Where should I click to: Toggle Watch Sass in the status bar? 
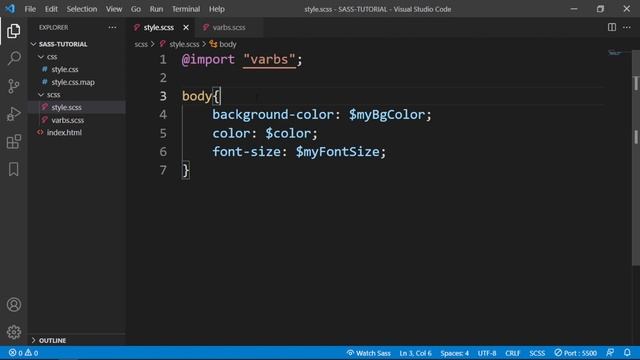[369, 353]
